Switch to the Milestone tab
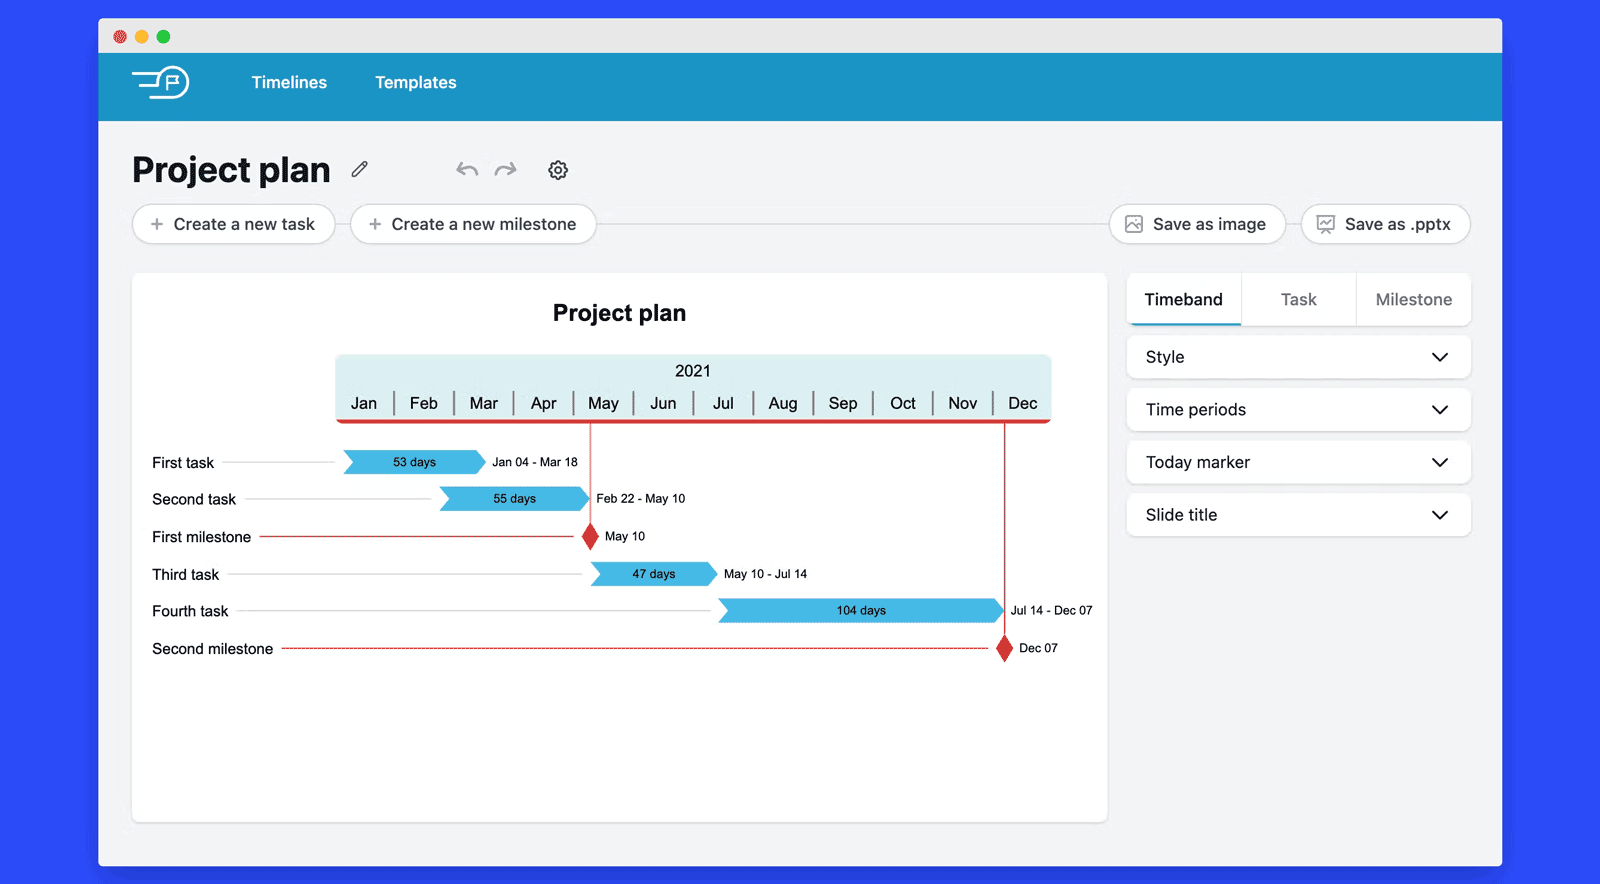This screenshot has height=884, width=1600. click(1413, 300)
